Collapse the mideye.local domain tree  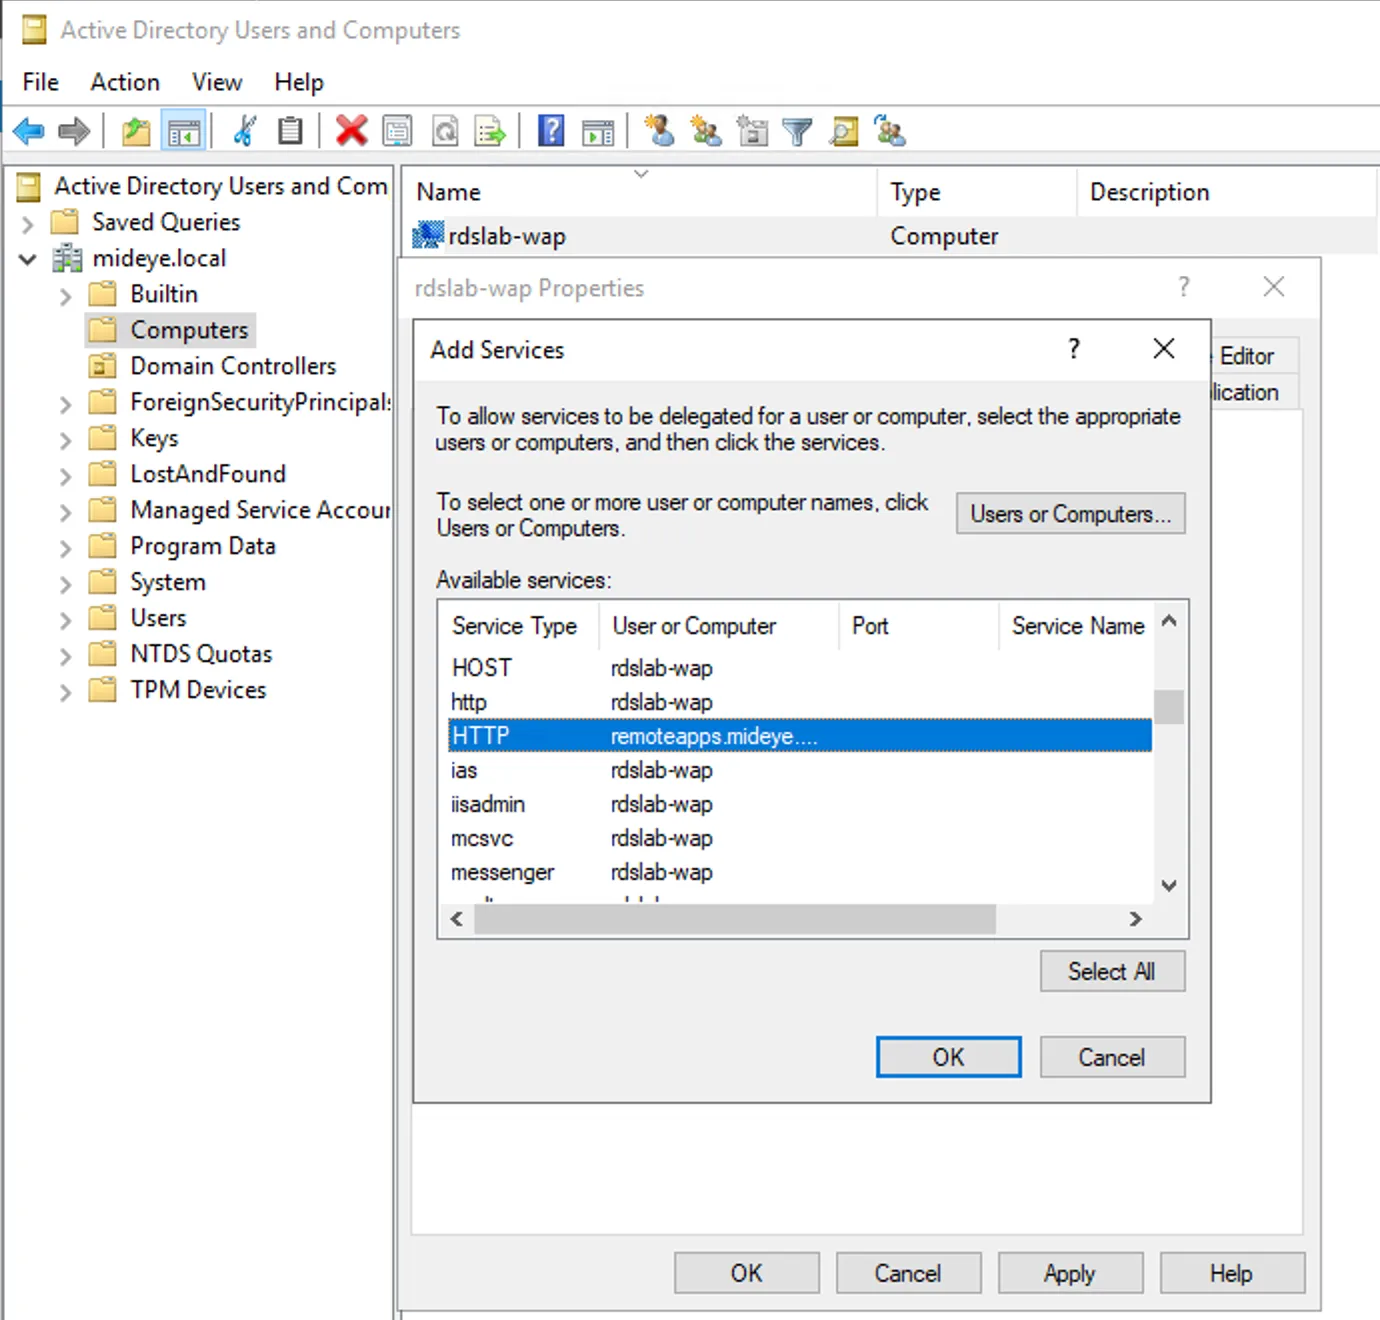point(27,258)
